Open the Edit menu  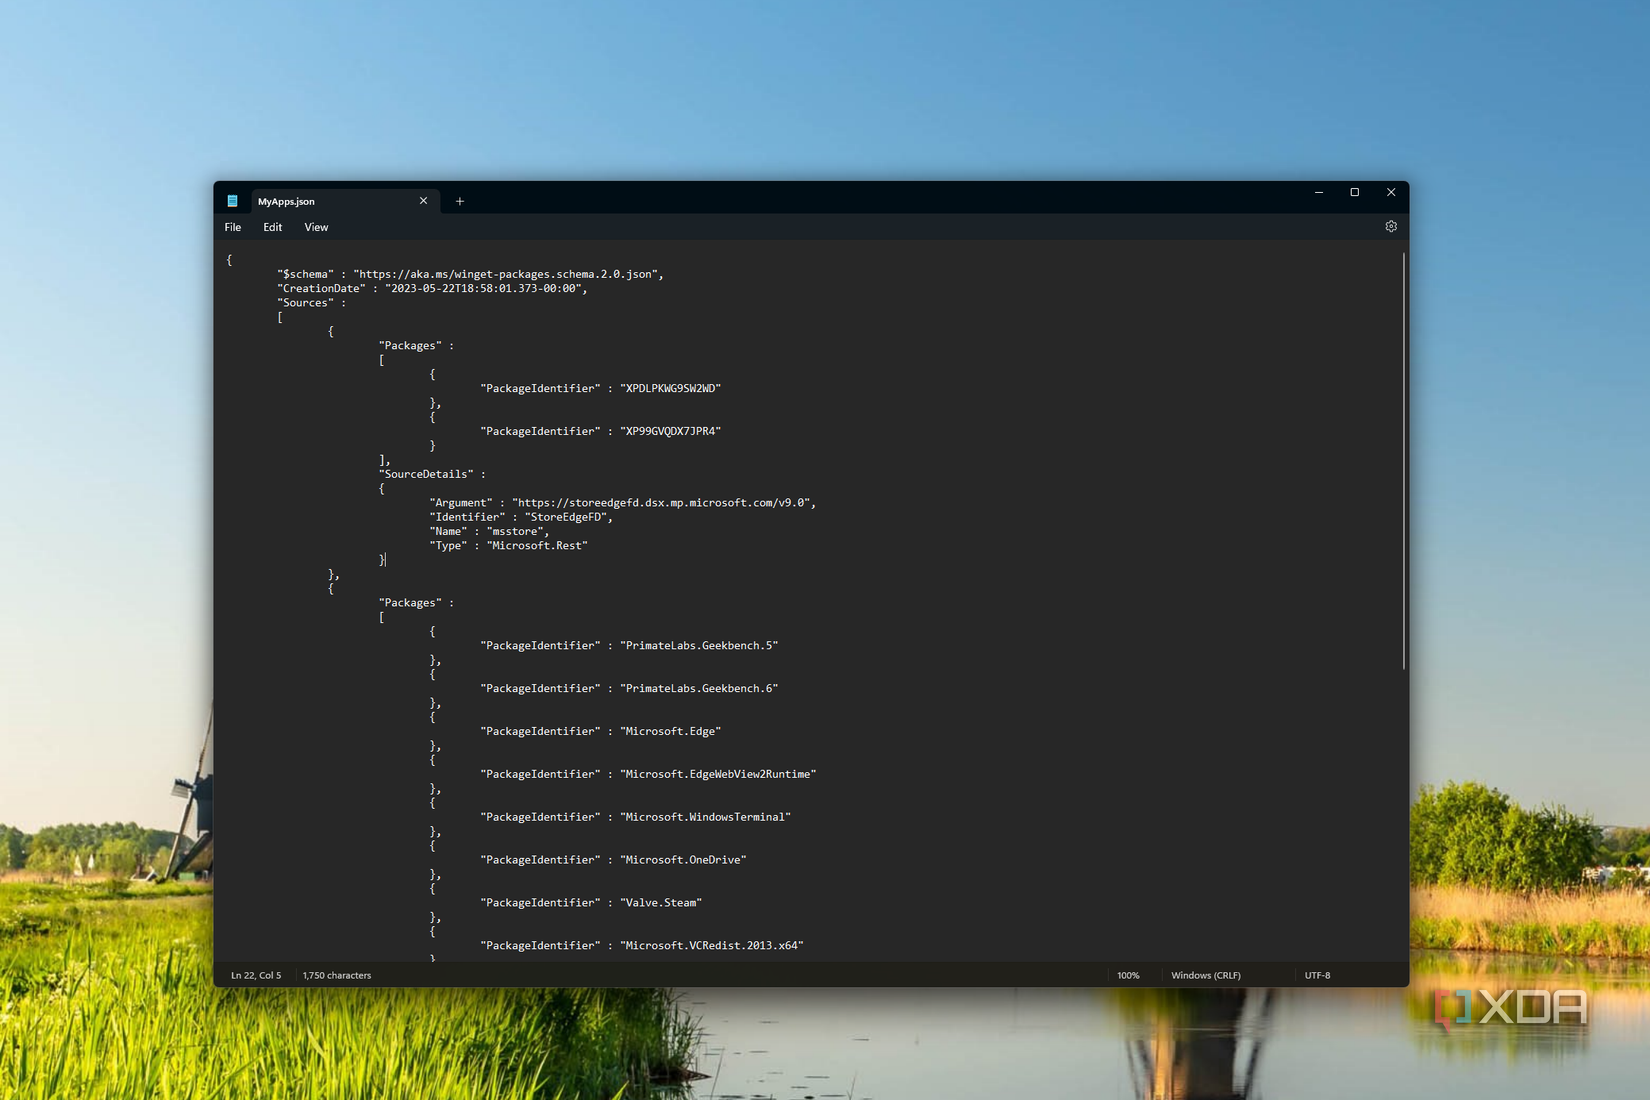(x=272, y=227)
